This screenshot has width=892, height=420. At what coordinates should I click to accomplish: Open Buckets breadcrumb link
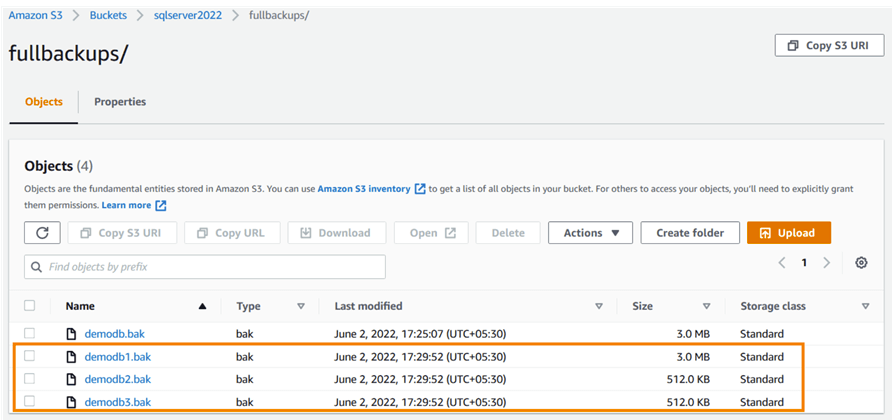(108, 15)
